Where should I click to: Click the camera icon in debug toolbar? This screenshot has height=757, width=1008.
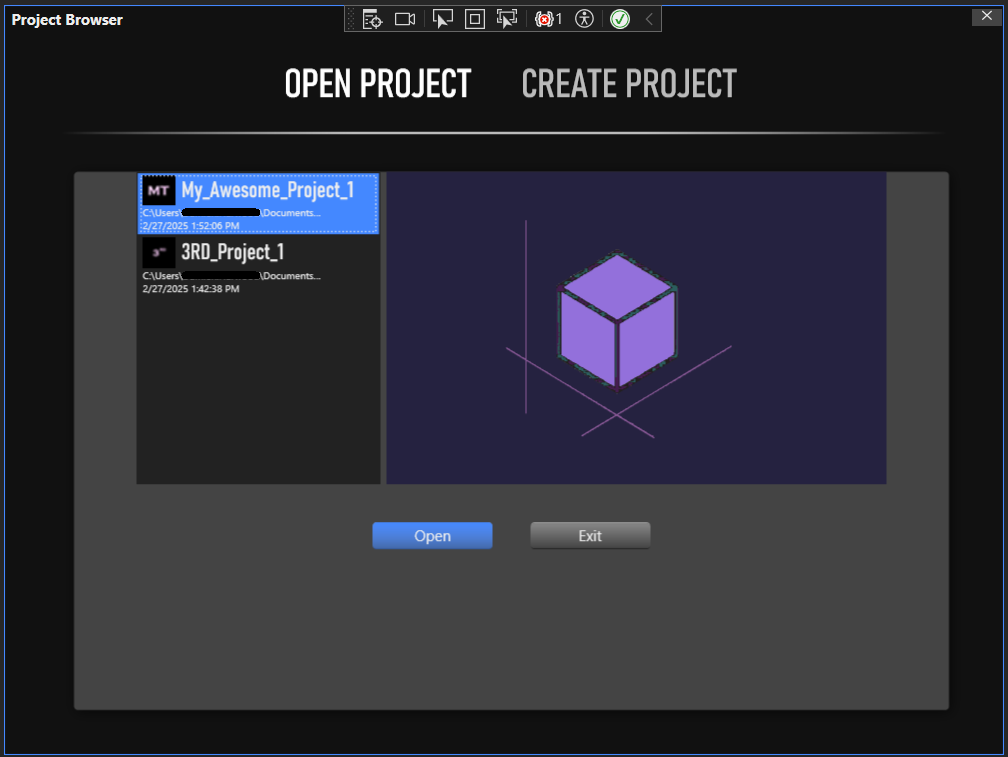tap(405, 19)
